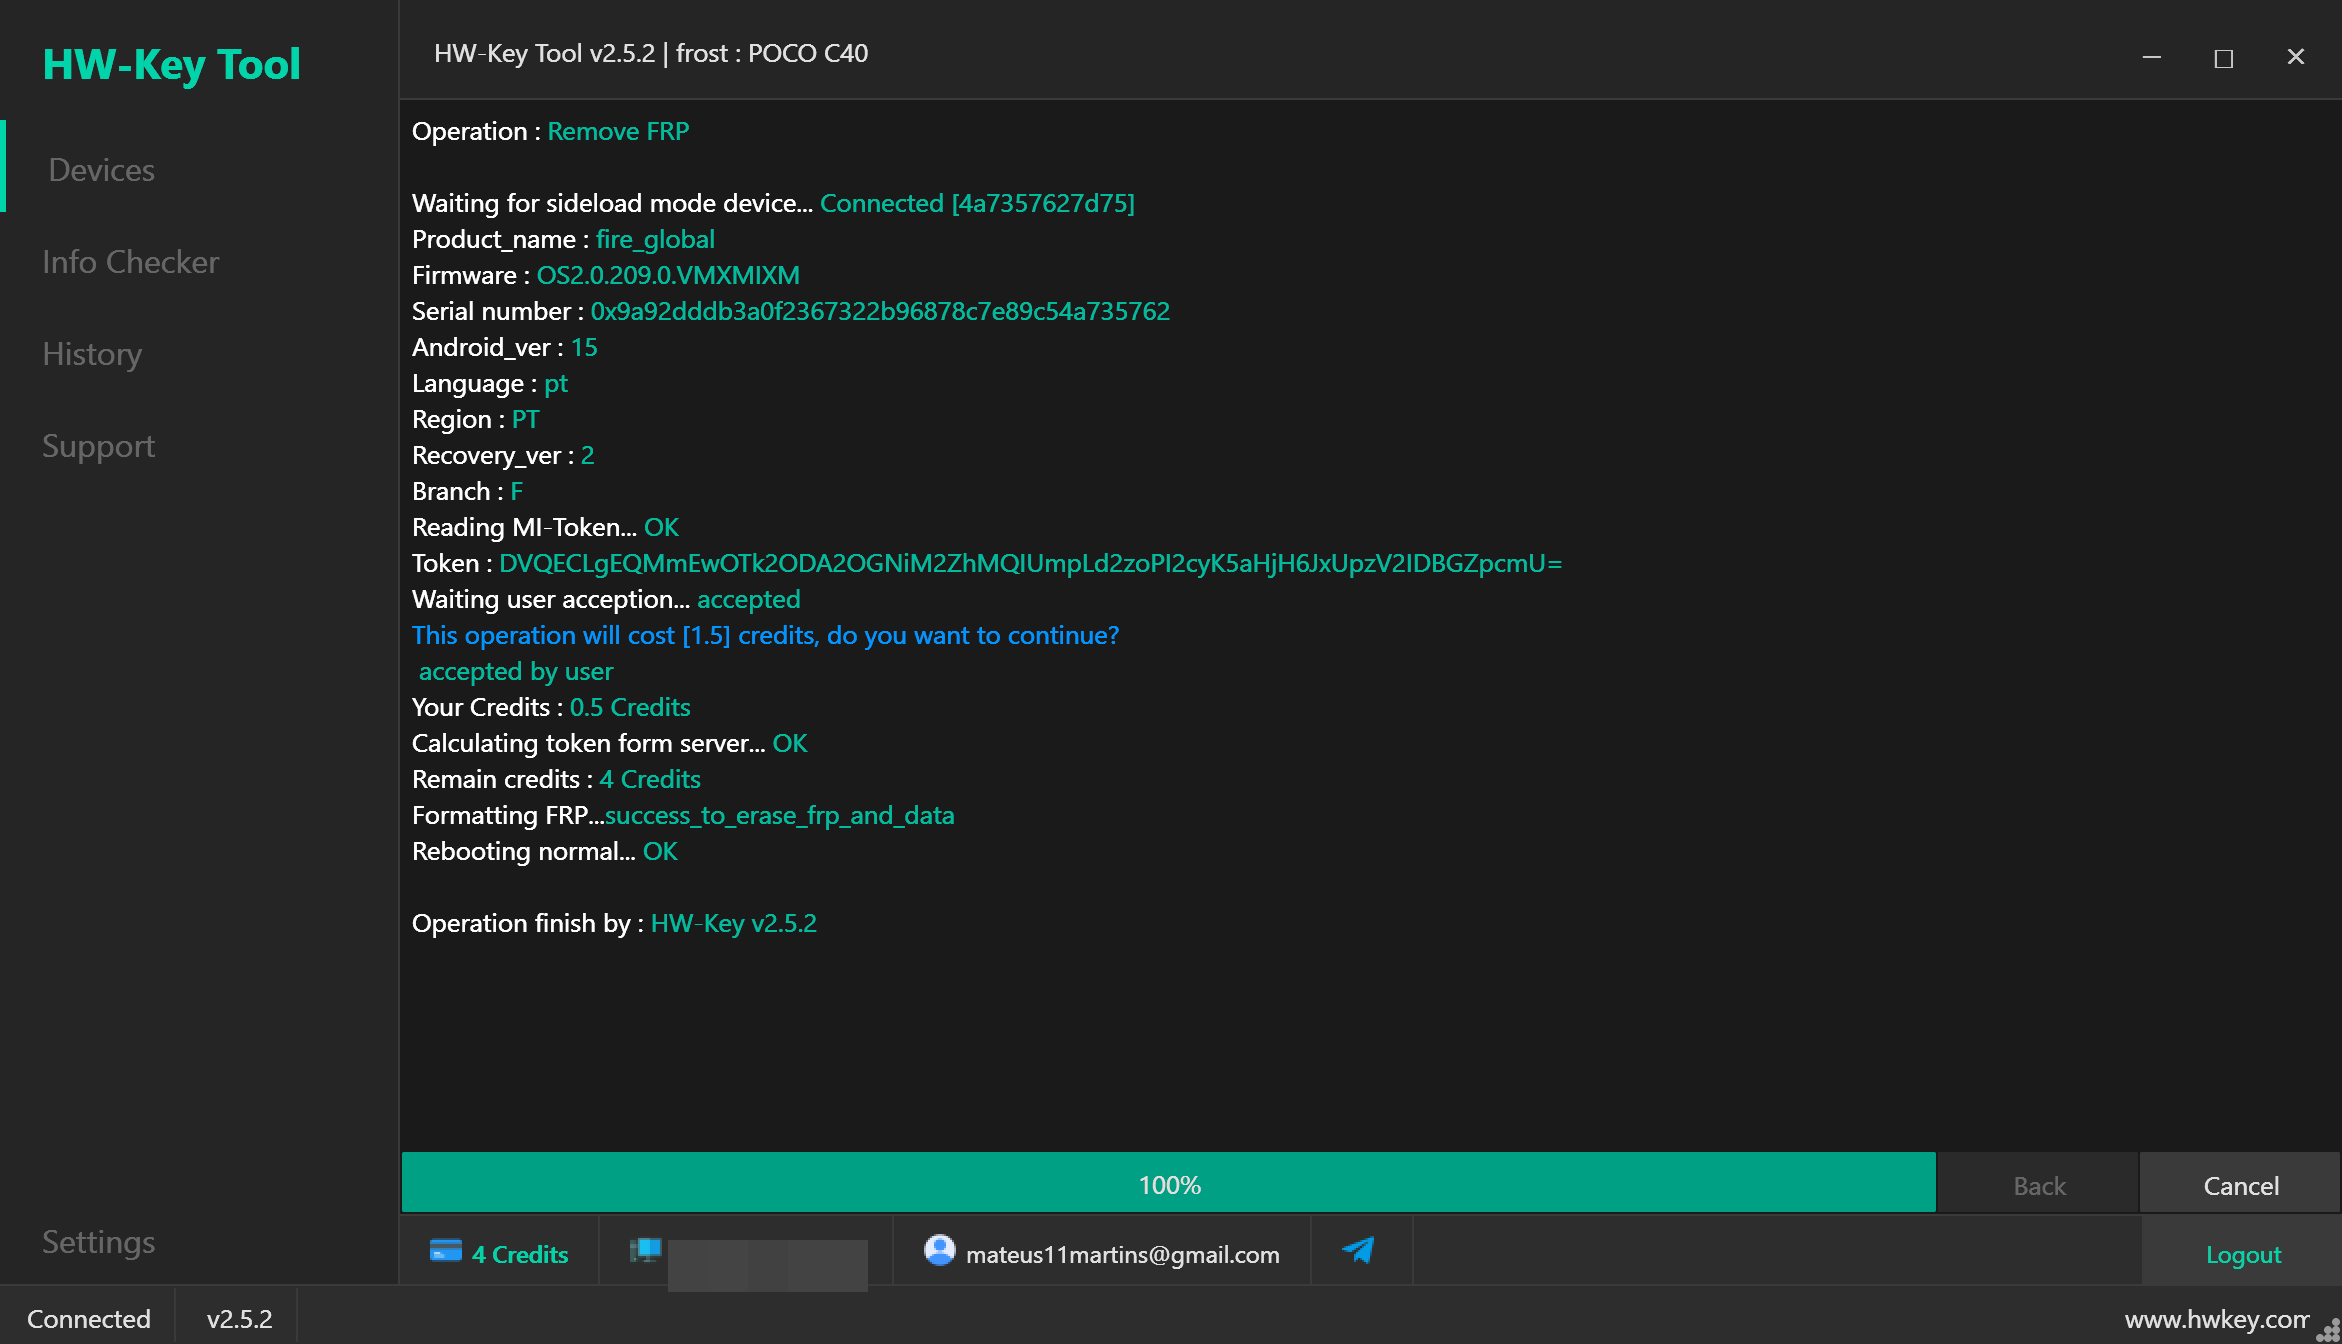
Task: Open the History page
Action: 92,354
